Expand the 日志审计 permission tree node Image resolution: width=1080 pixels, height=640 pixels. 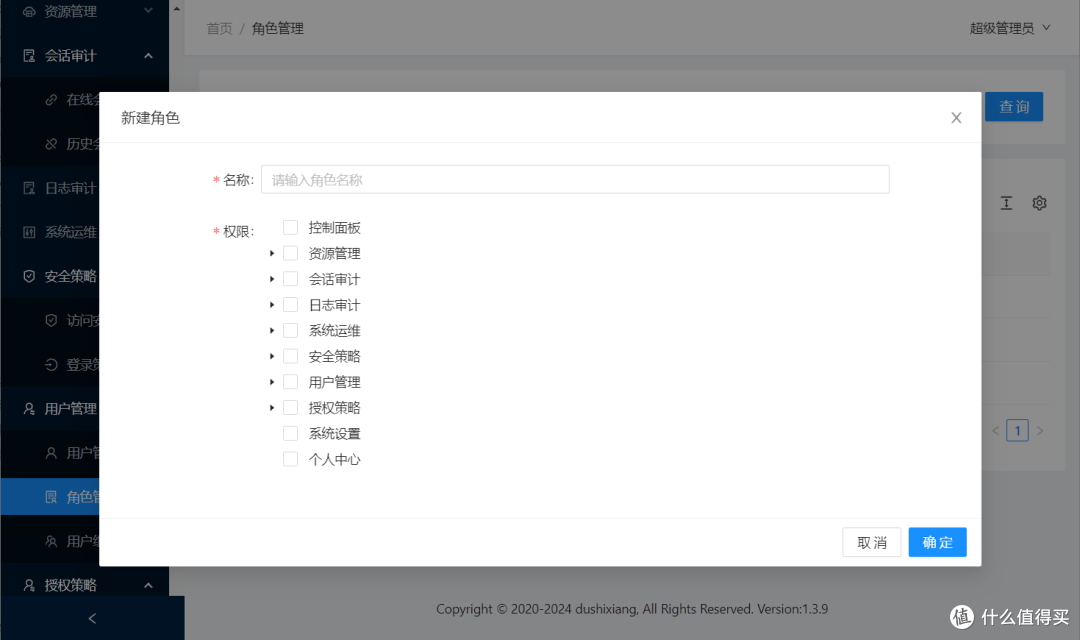coord(272,304)
